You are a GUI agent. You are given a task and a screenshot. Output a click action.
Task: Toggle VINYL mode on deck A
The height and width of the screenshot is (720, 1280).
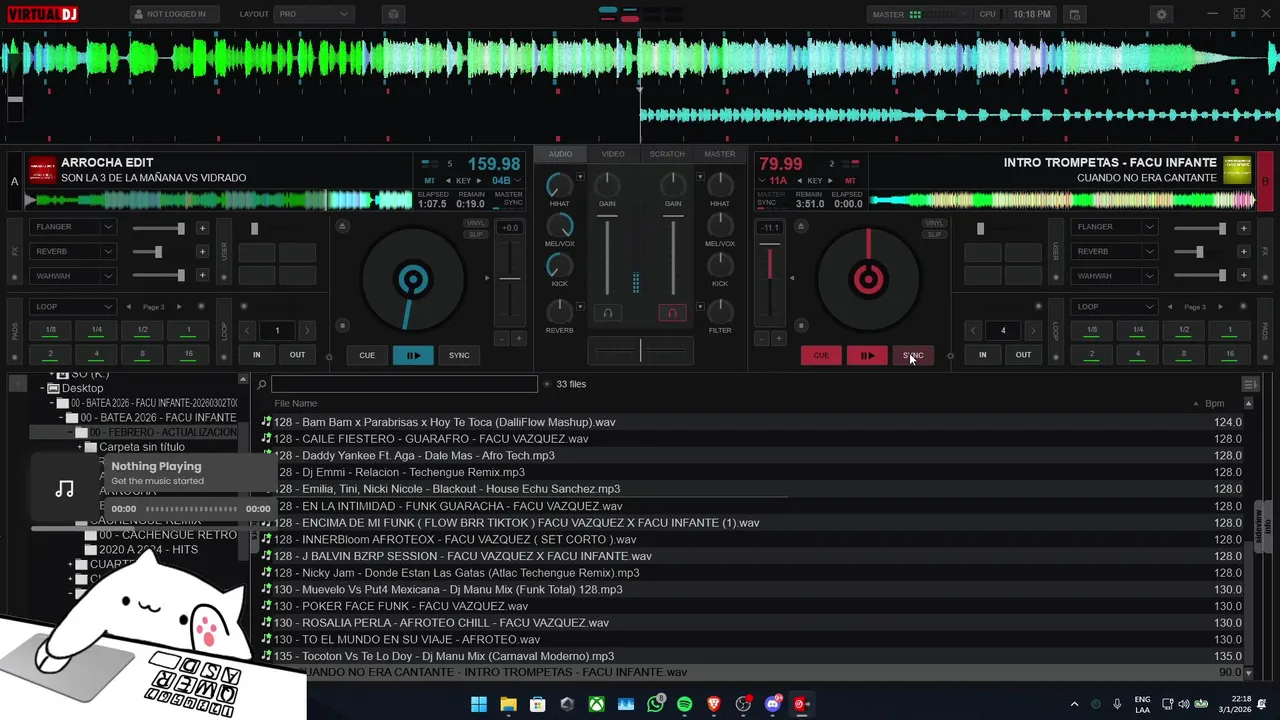coord(476,224)
